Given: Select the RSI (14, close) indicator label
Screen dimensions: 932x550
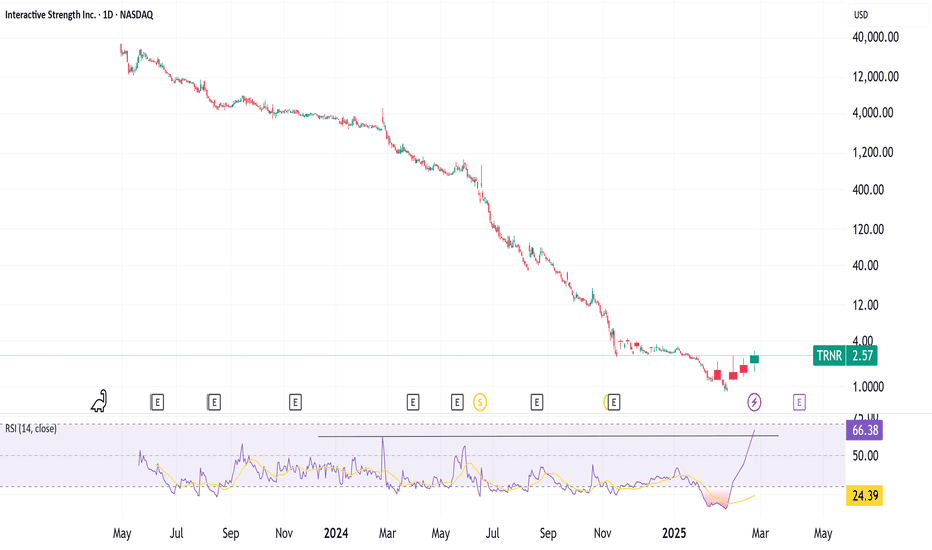Looking at the screenshot, I should [31, 428].
